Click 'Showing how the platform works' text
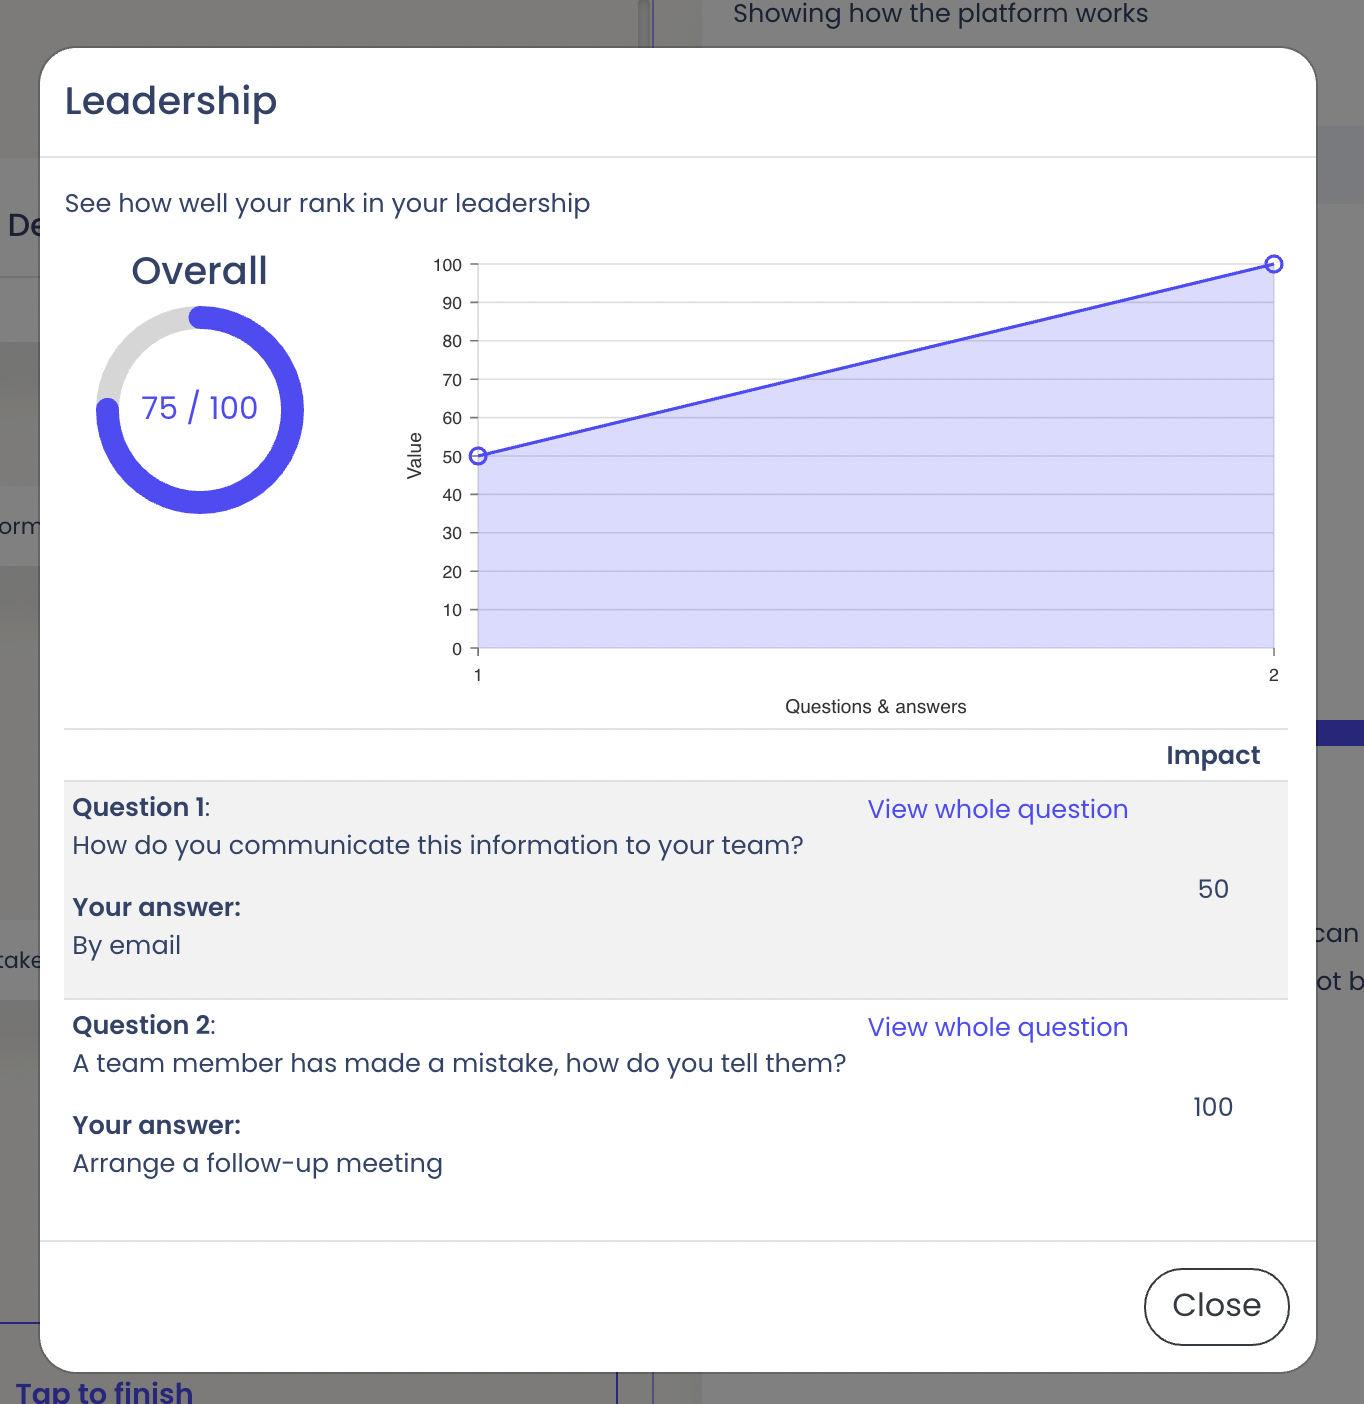The width and height of the screenshot is (1364, 1404). [940, 14]
